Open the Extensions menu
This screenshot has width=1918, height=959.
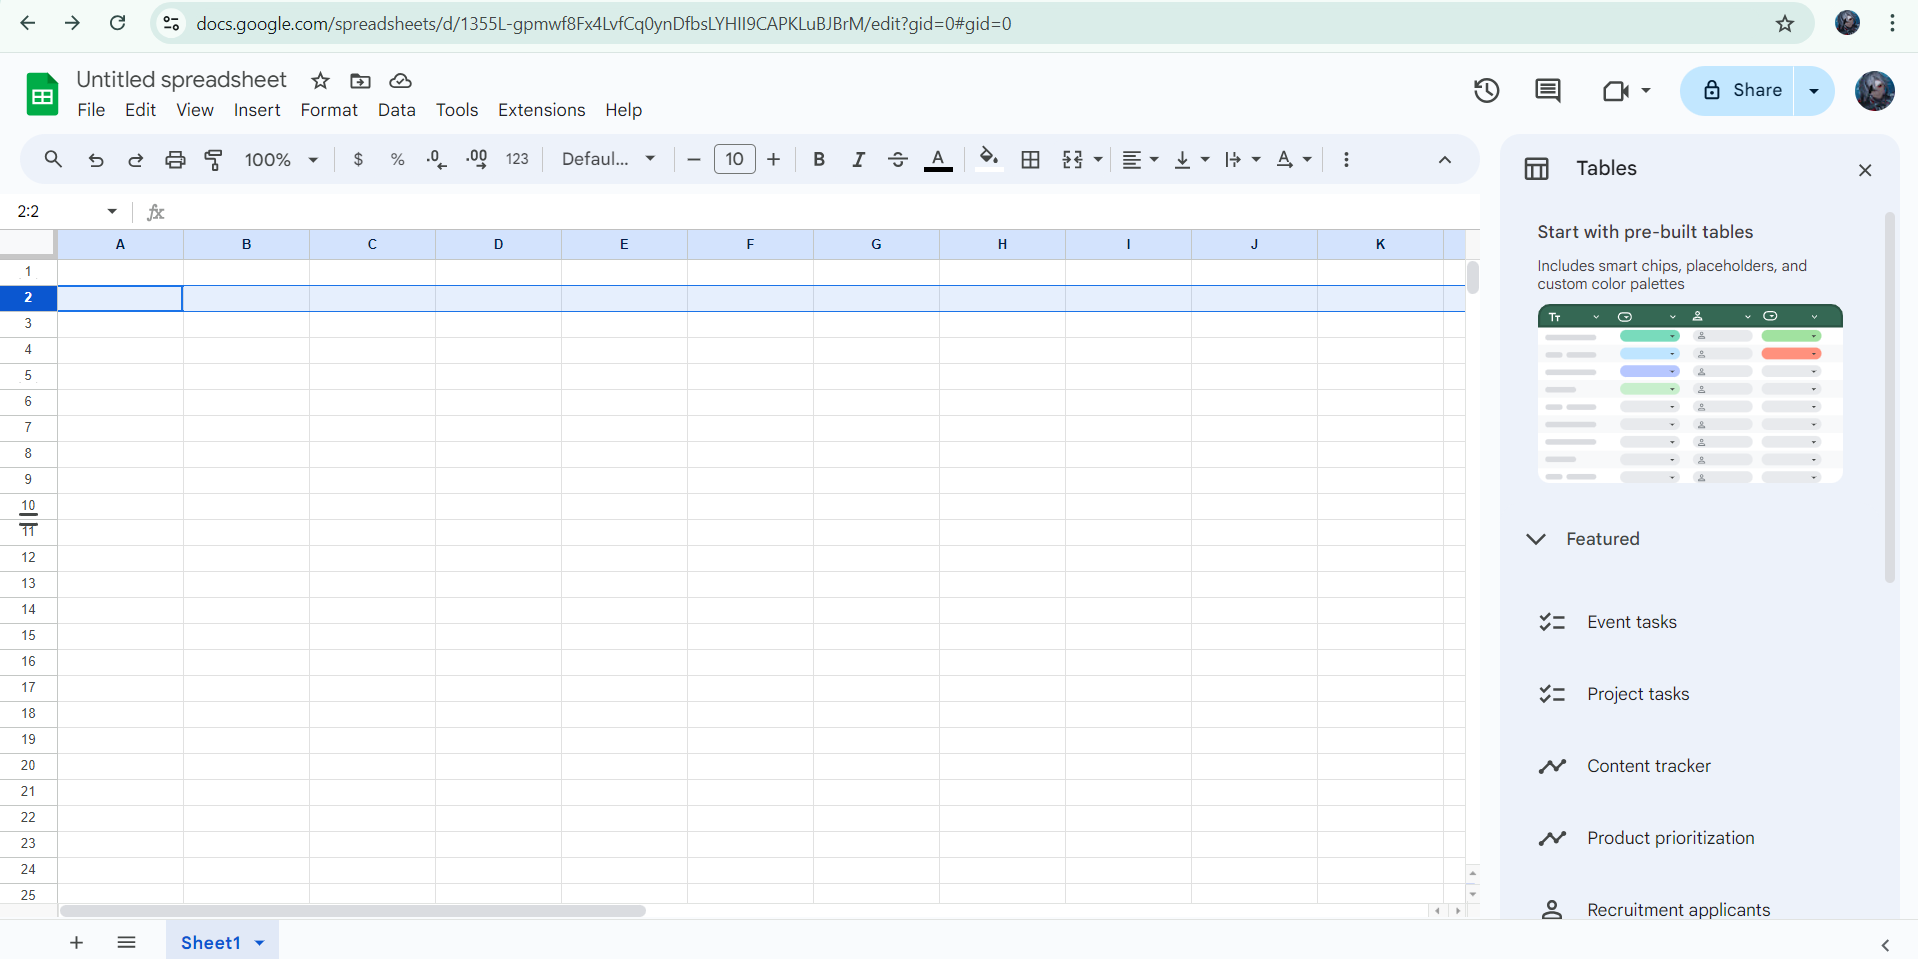[541, 110]
